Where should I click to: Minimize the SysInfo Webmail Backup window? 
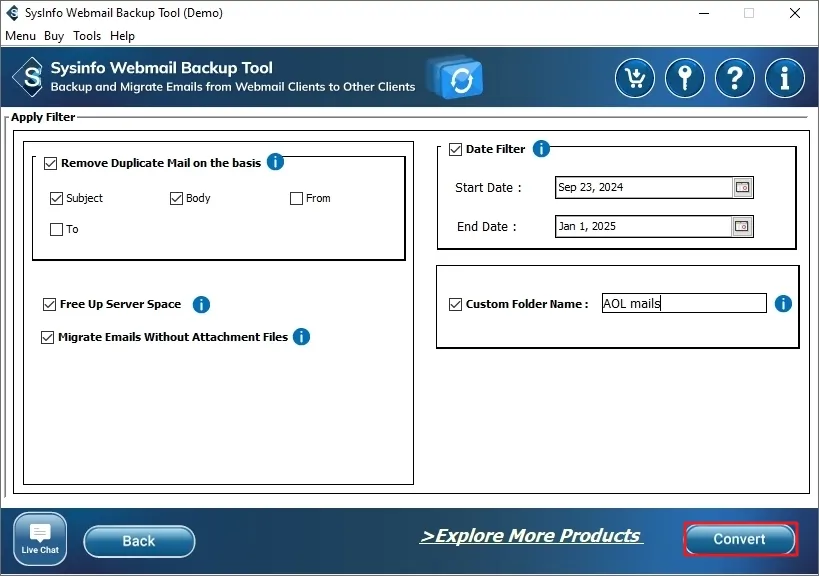[x=704, y=13]
